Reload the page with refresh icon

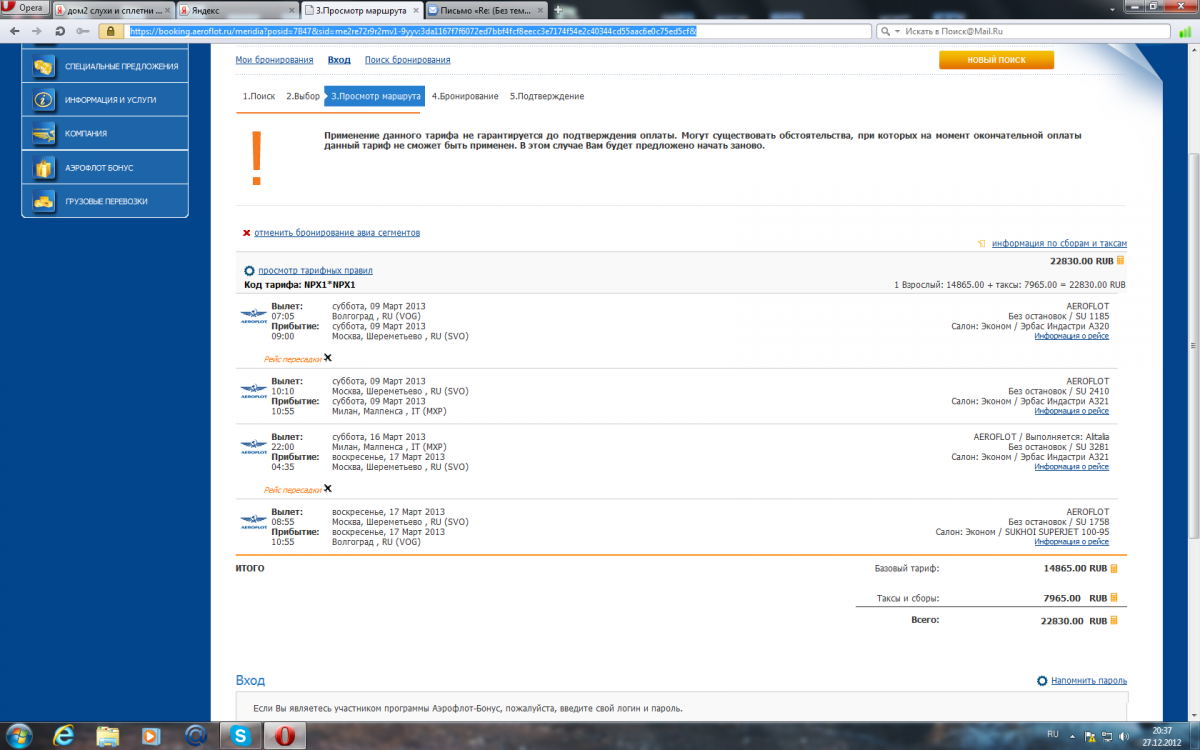click(x=61, y=31)
